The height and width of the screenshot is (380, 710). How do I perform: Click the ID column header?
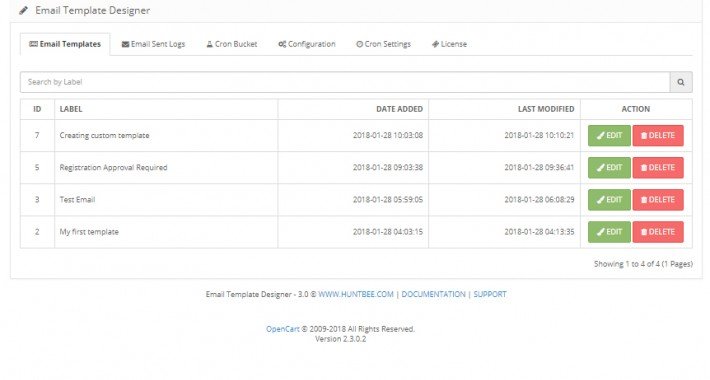[x=37, y=109]
